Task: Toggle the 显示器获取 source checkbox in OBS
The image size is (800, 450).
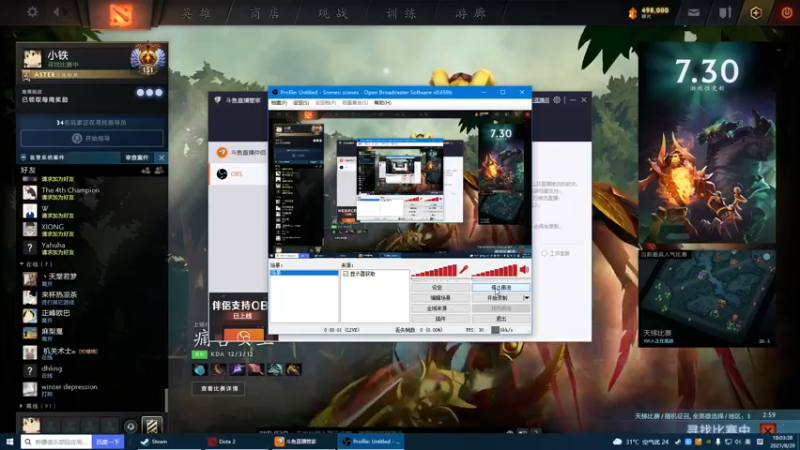Action: tap(346, 274)
